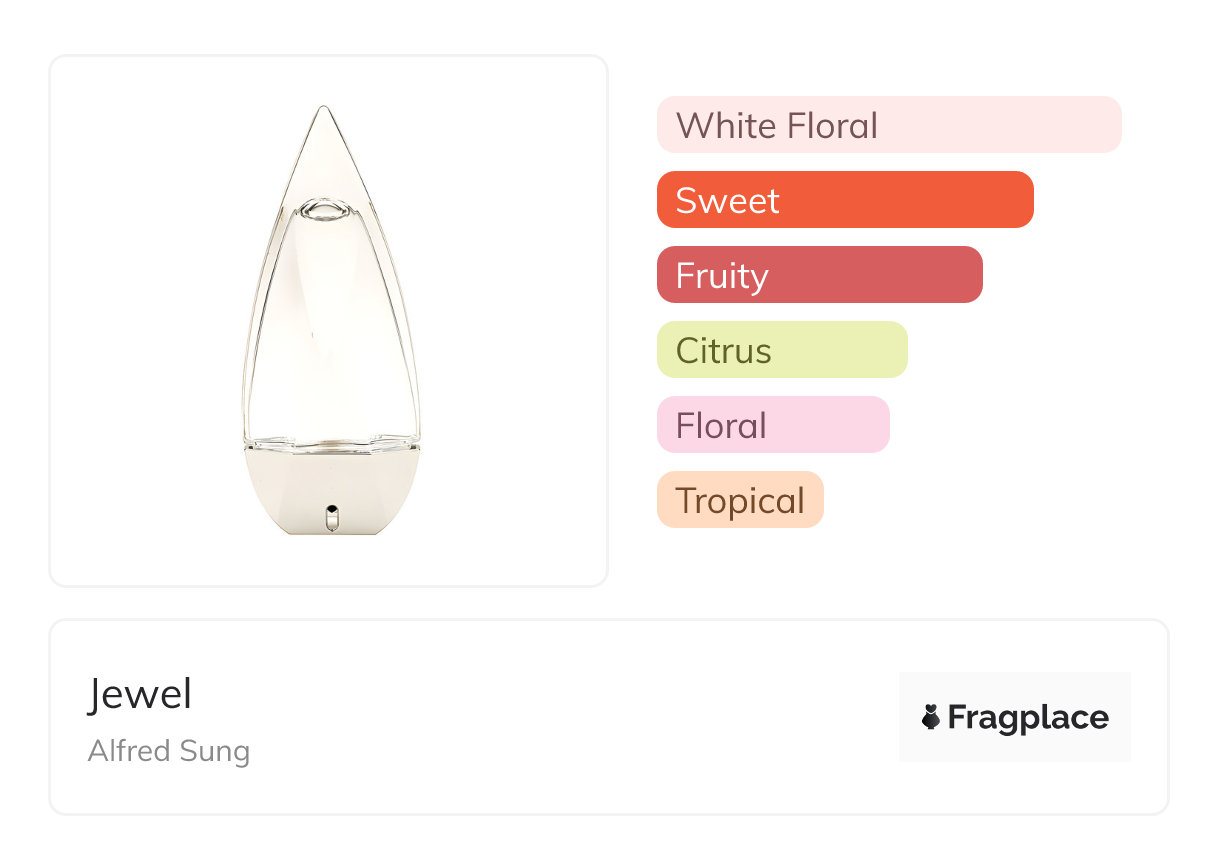Open the Alfred Sung brand link
Image resolution: width=1218 pixels, height=864 pixels.
(169, 751)
